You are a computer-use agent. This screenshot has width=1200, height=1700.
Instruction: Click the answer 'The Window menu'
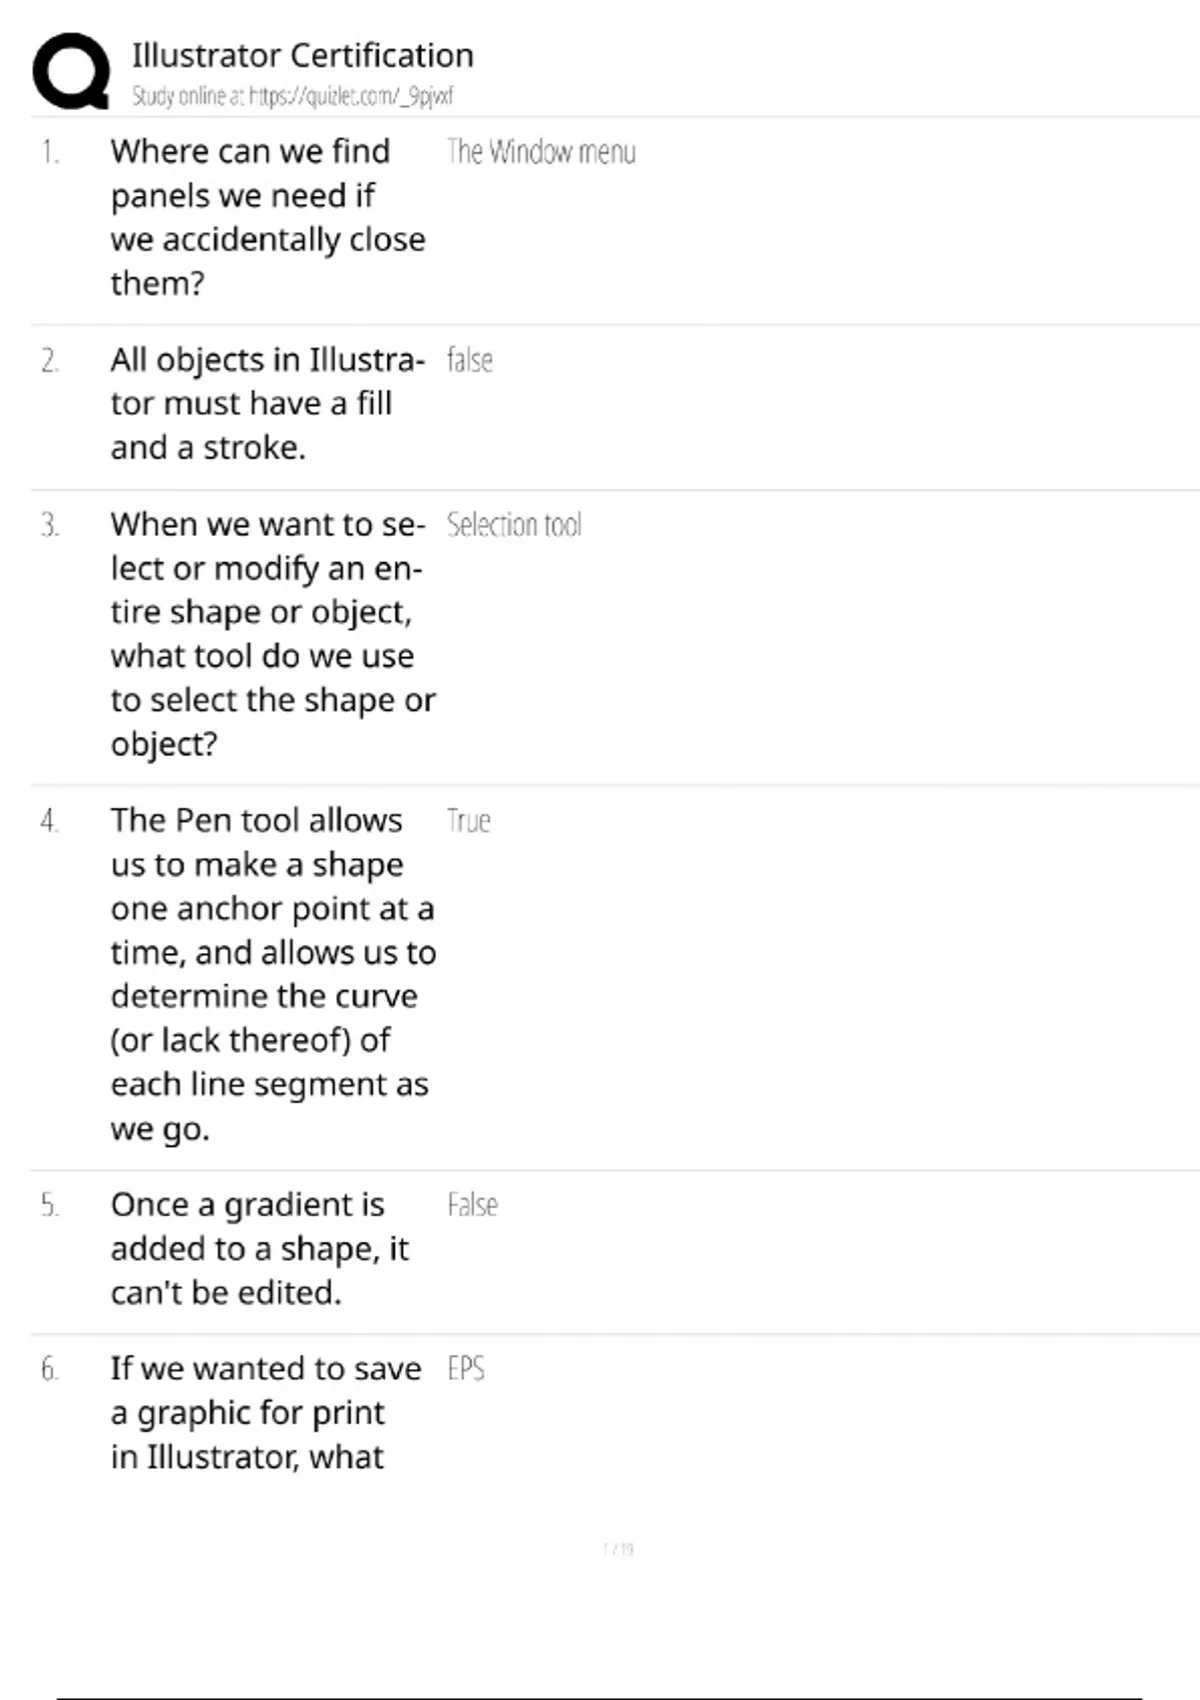point(541,152)
